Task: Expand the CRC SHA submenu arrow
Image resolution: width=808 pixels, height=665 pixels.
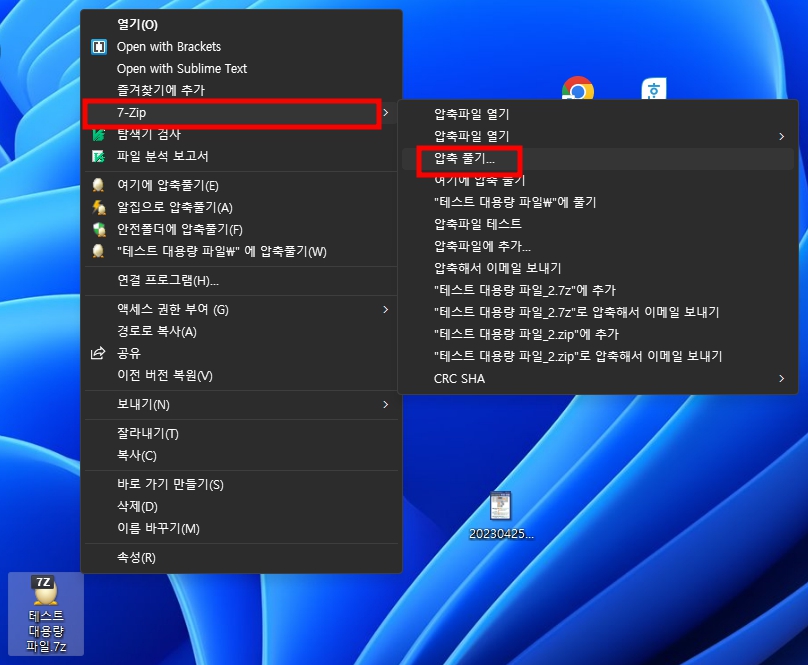Action: tap(782, 378)
